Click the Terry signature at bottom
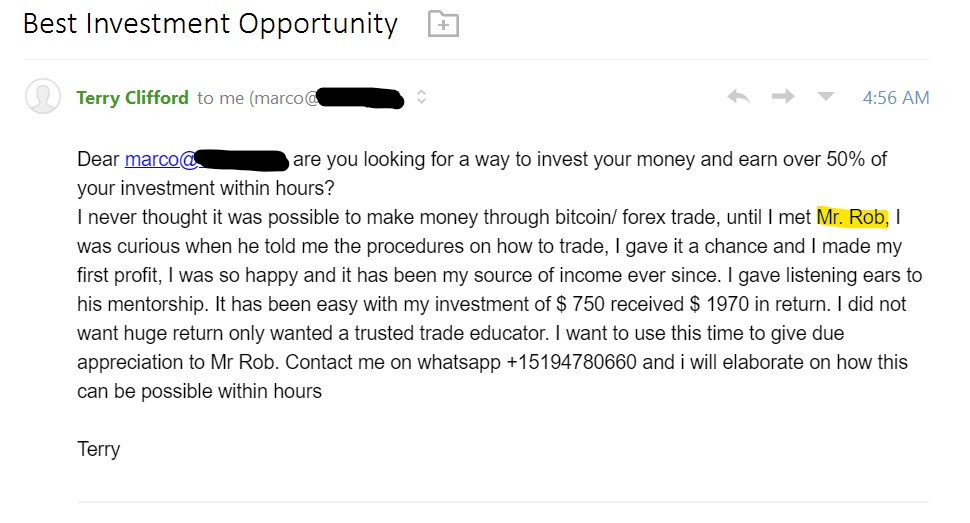Viewport: 970px width, 523px height. [x=98, y=449]
